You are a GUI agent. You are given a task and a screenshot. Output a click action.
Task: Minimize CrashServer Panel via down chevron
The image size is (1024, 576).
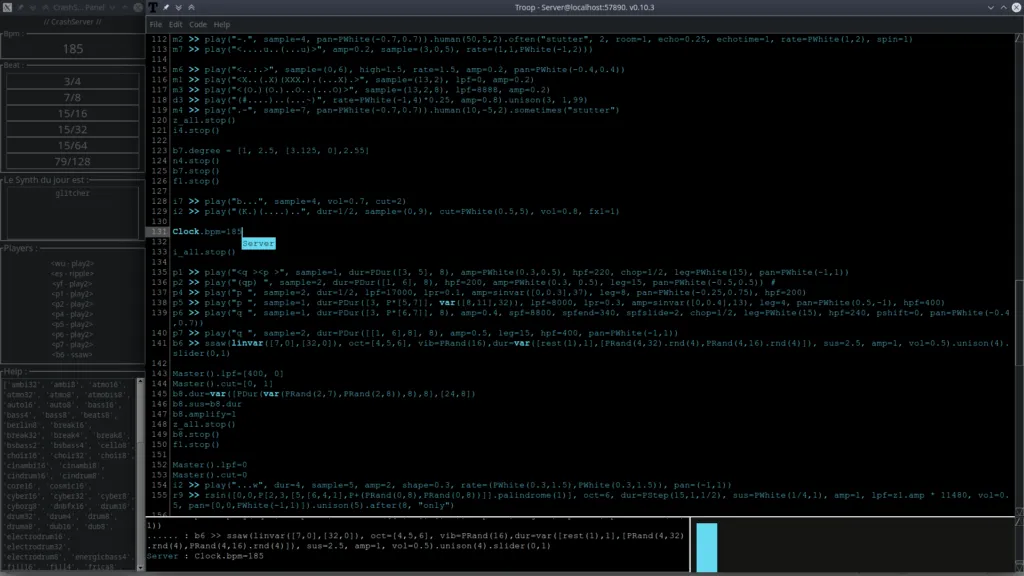[x=112, y=7]
